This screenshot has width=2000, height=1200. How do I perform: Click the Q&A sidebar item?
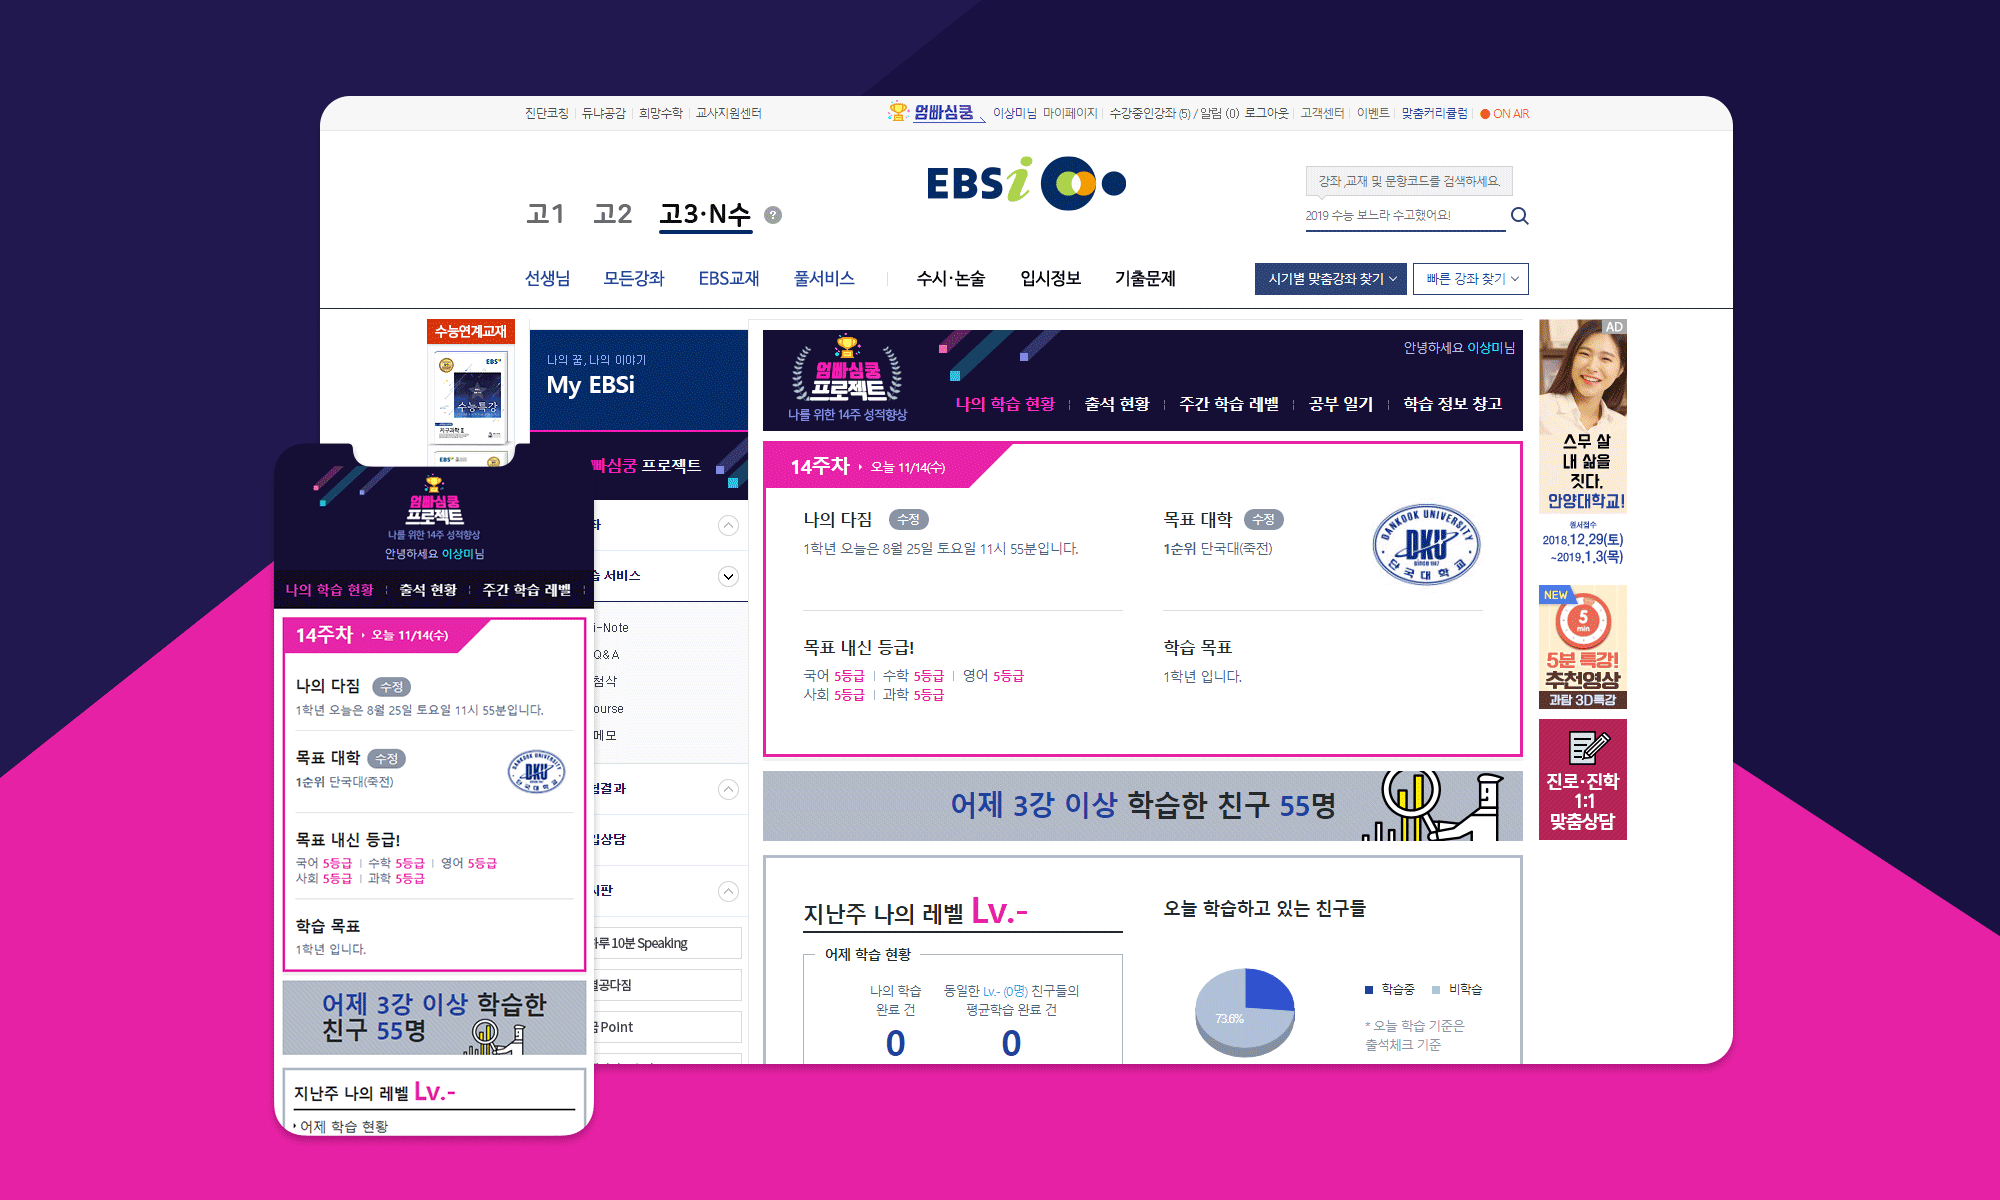click(x=607, y=655)
